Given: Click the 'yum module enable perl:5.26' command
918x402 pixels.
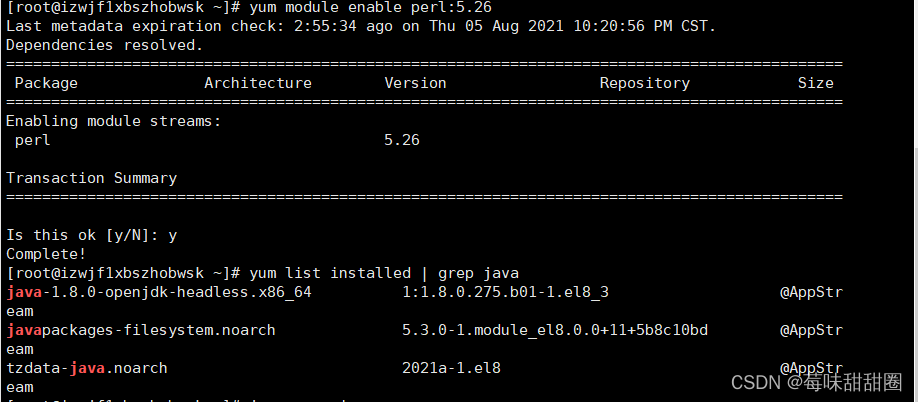Looking at the screenshot, I should [x=370, y=8].
